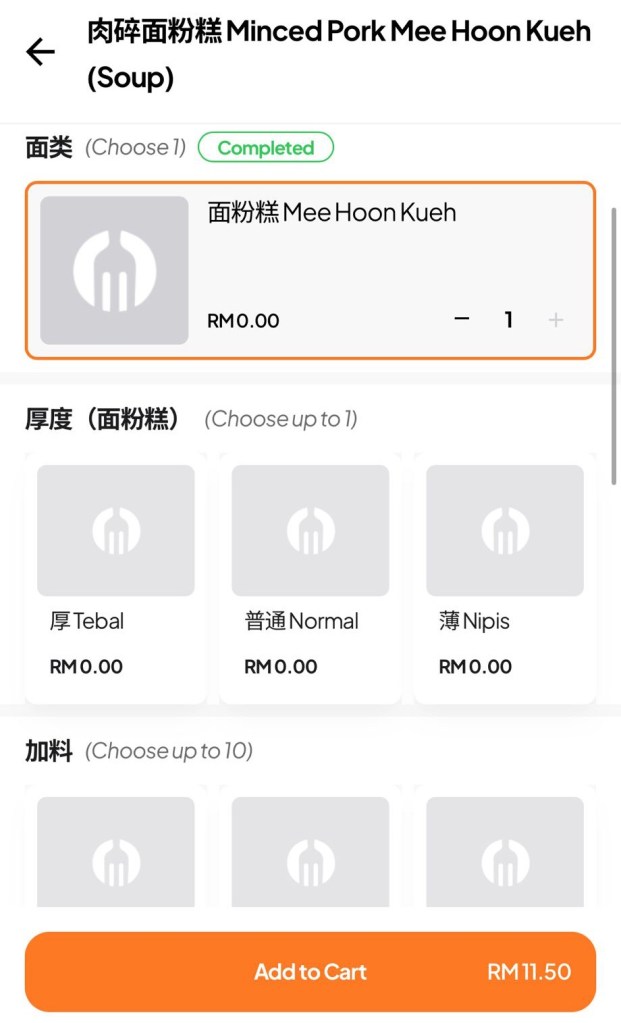Tap the 厚度（面粉糕） section heading
The image size is (621, 1023).
tap(104, 419)
